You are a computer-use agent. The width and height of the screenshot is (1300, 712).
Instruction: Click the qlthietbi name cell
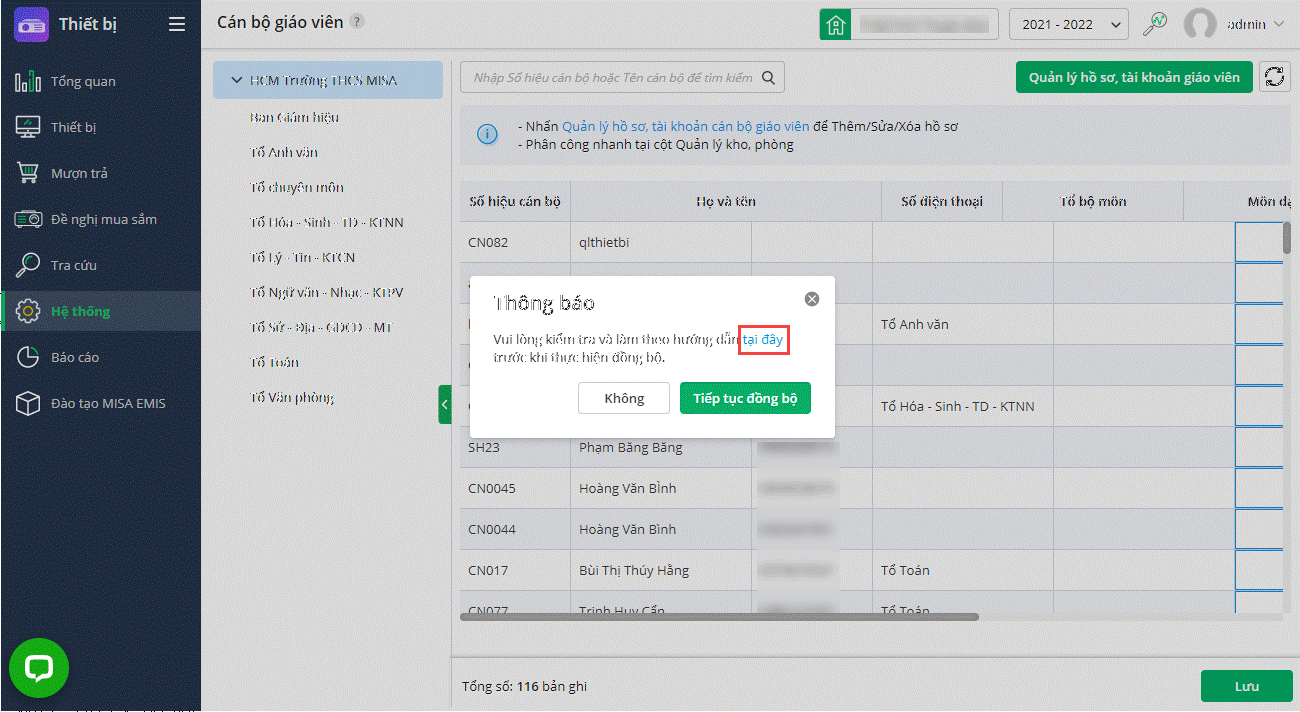(x=661, y=242)
